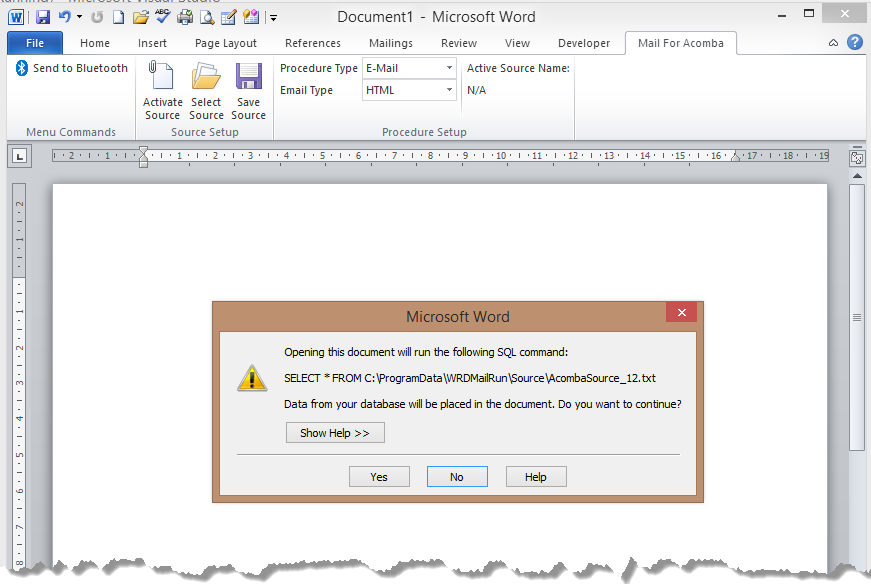Viewport: 871px width, 584px height.
Task: Click Activate Source in the ribbon
Action: click(x=162, y=91)
